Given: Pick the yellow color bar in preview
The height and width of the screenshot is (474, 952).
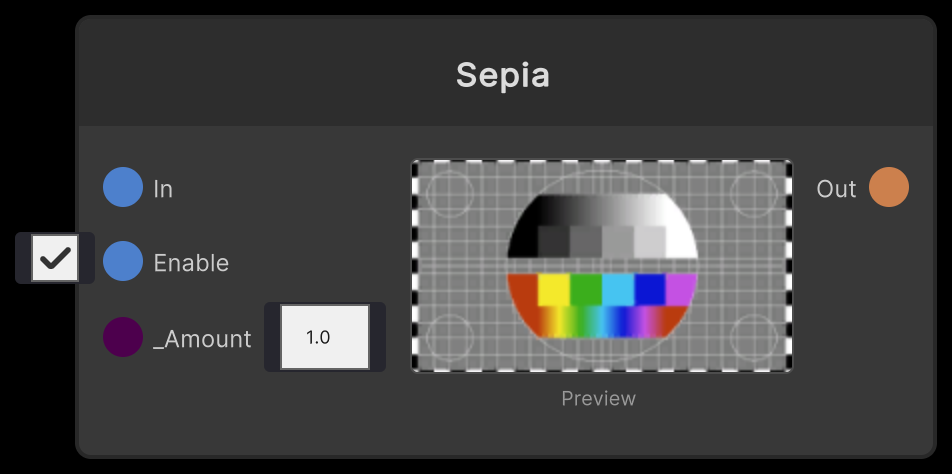Looking at the screenshot, I should point(554,290).
